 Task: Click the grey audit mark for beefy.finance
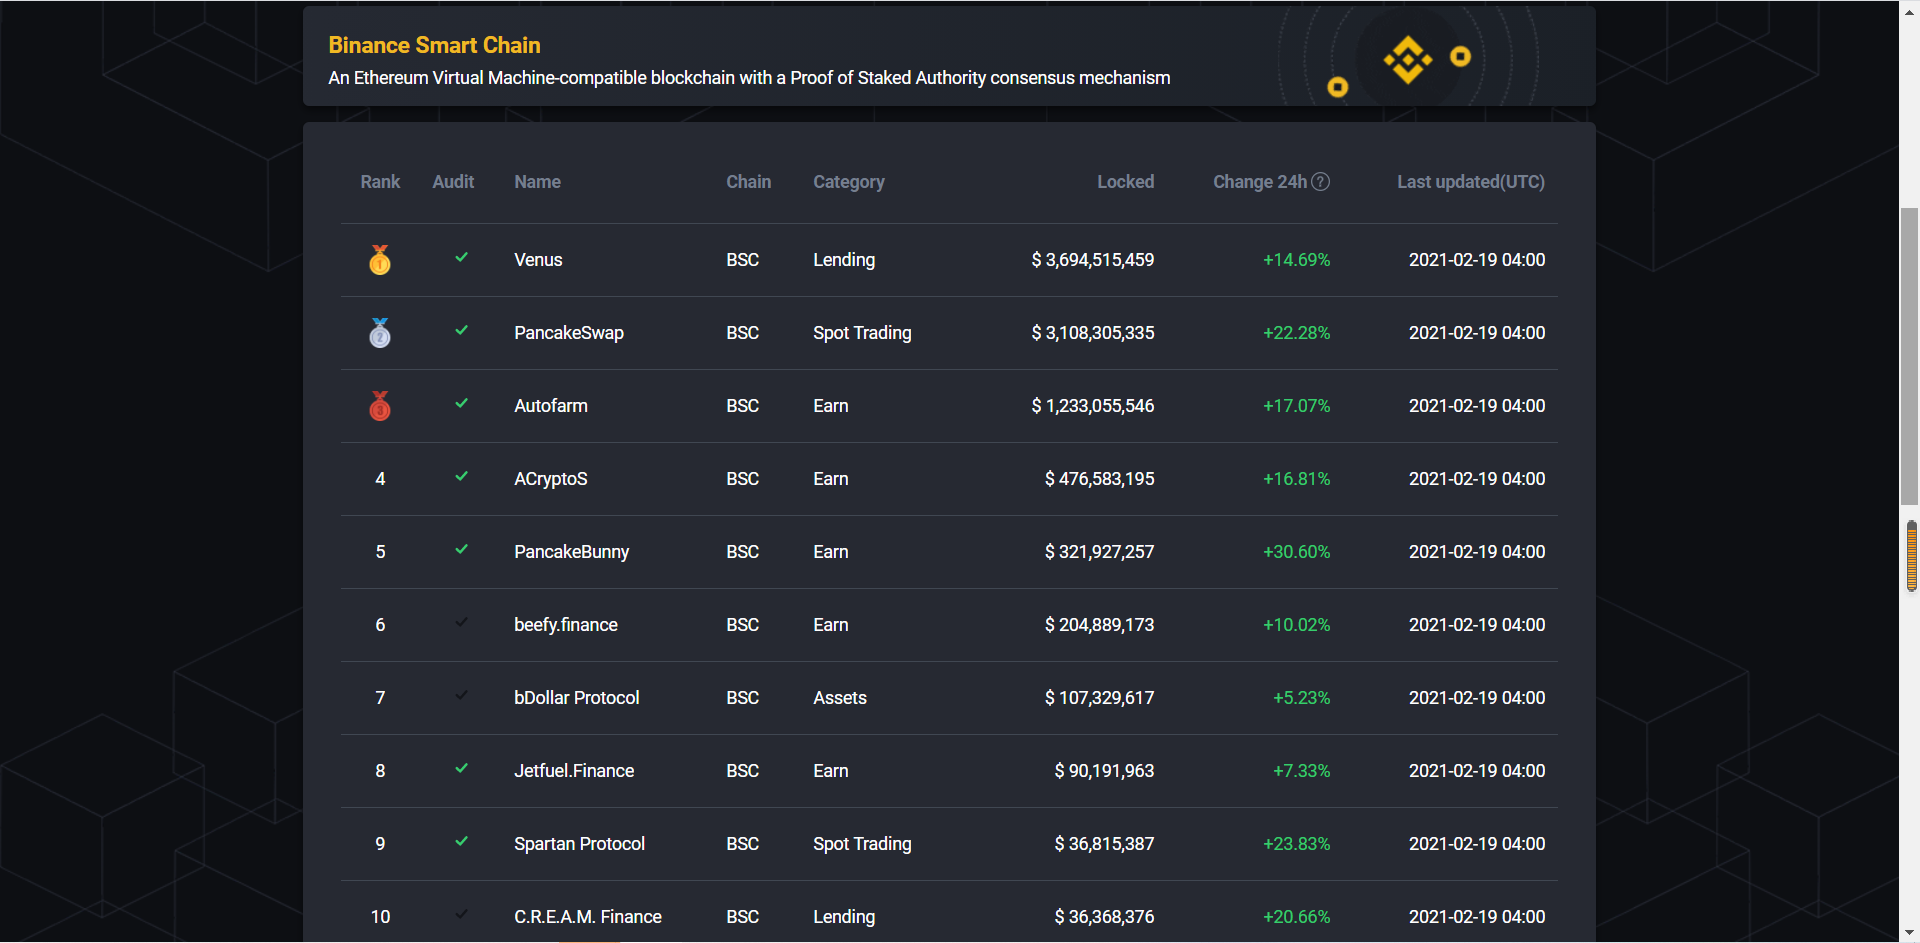tap(461, 623)
